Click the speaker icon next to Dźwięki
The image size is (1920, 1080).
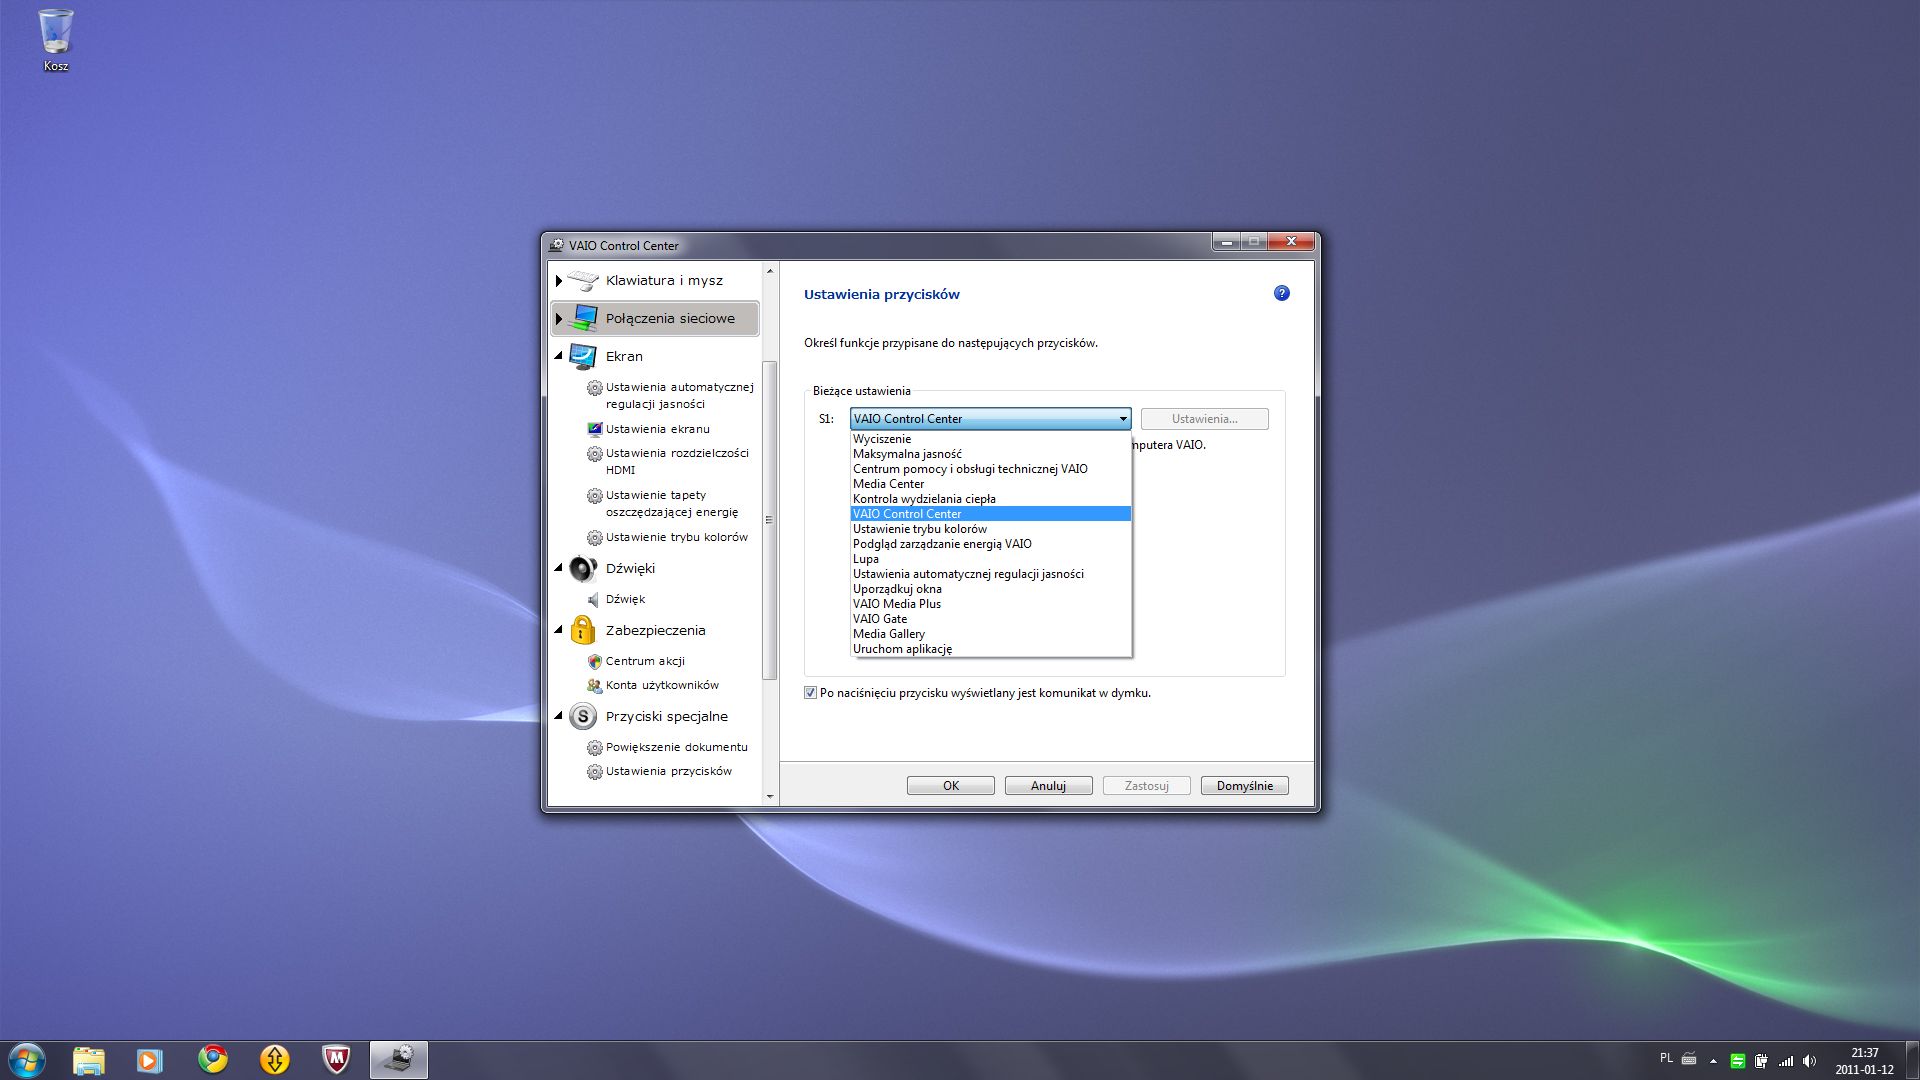pyautogui.click(x=583, y=568)
